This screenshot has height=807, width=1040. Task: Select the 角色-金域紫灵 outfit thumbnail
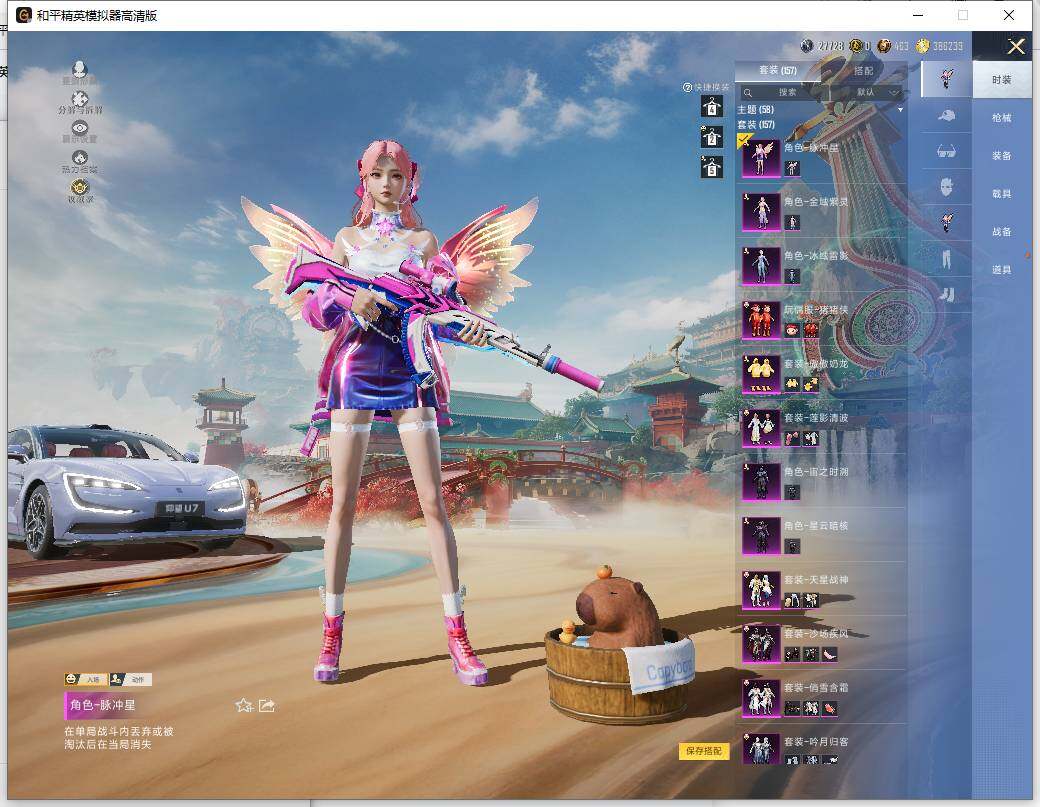(x=761, y=212)
